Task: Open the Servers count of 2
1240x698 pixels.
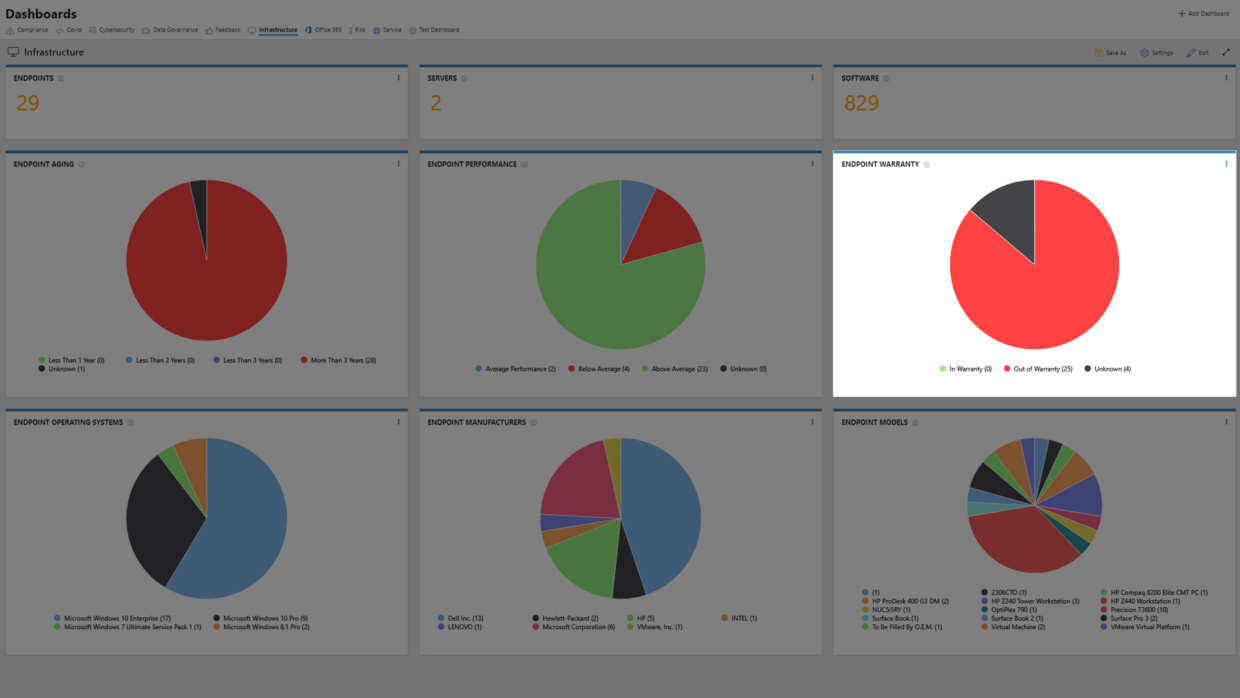Action: pos(436,102)
